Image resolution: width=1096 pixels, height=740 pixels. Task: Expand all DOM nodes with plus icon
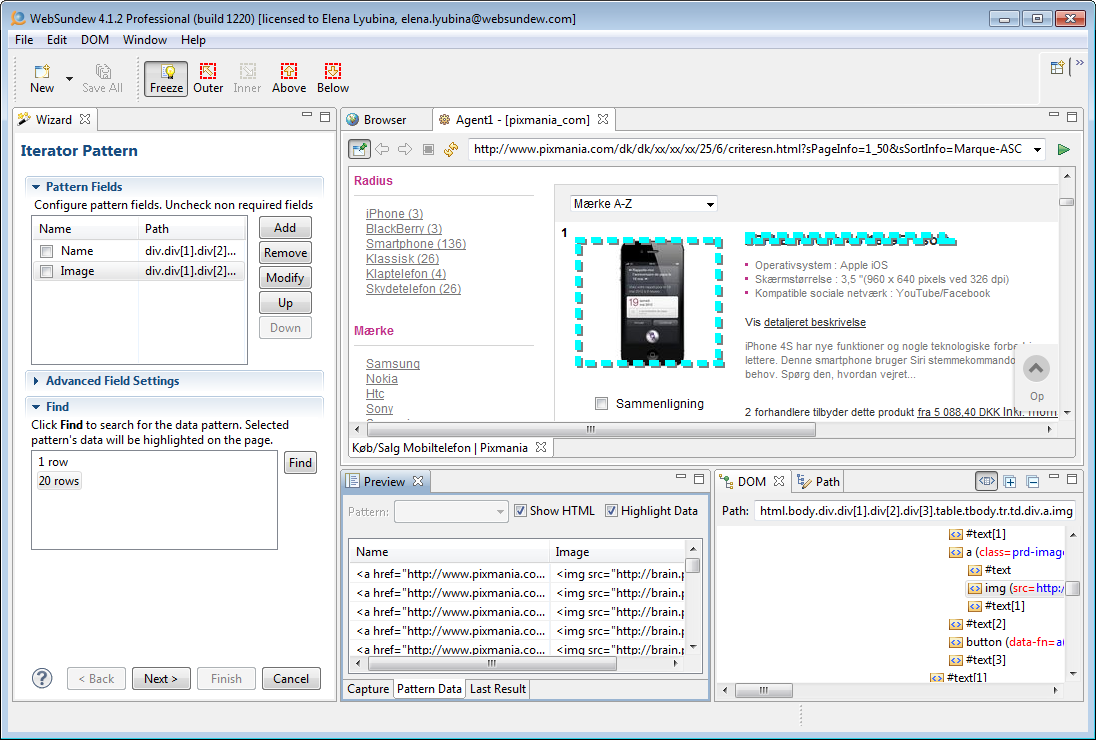click(1009, 481)
